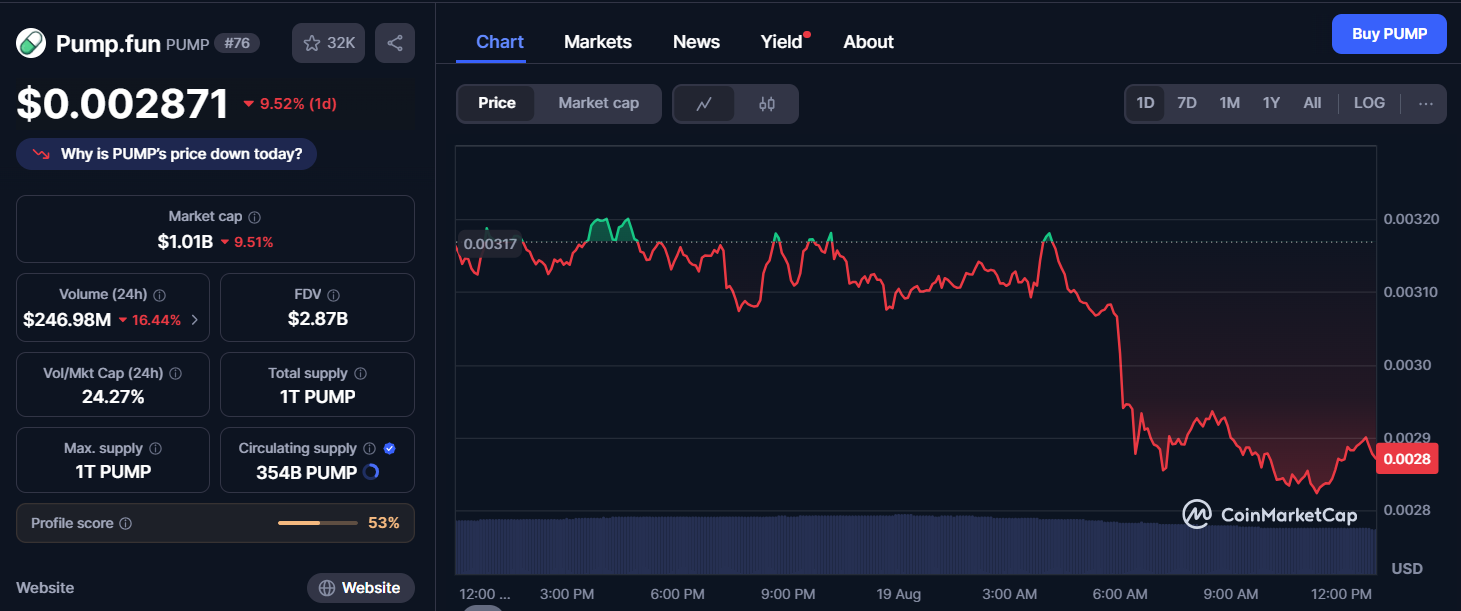Click the verified circulating supply badge
This screenshot has width=1461, height=611.
[x=390, y=449]
